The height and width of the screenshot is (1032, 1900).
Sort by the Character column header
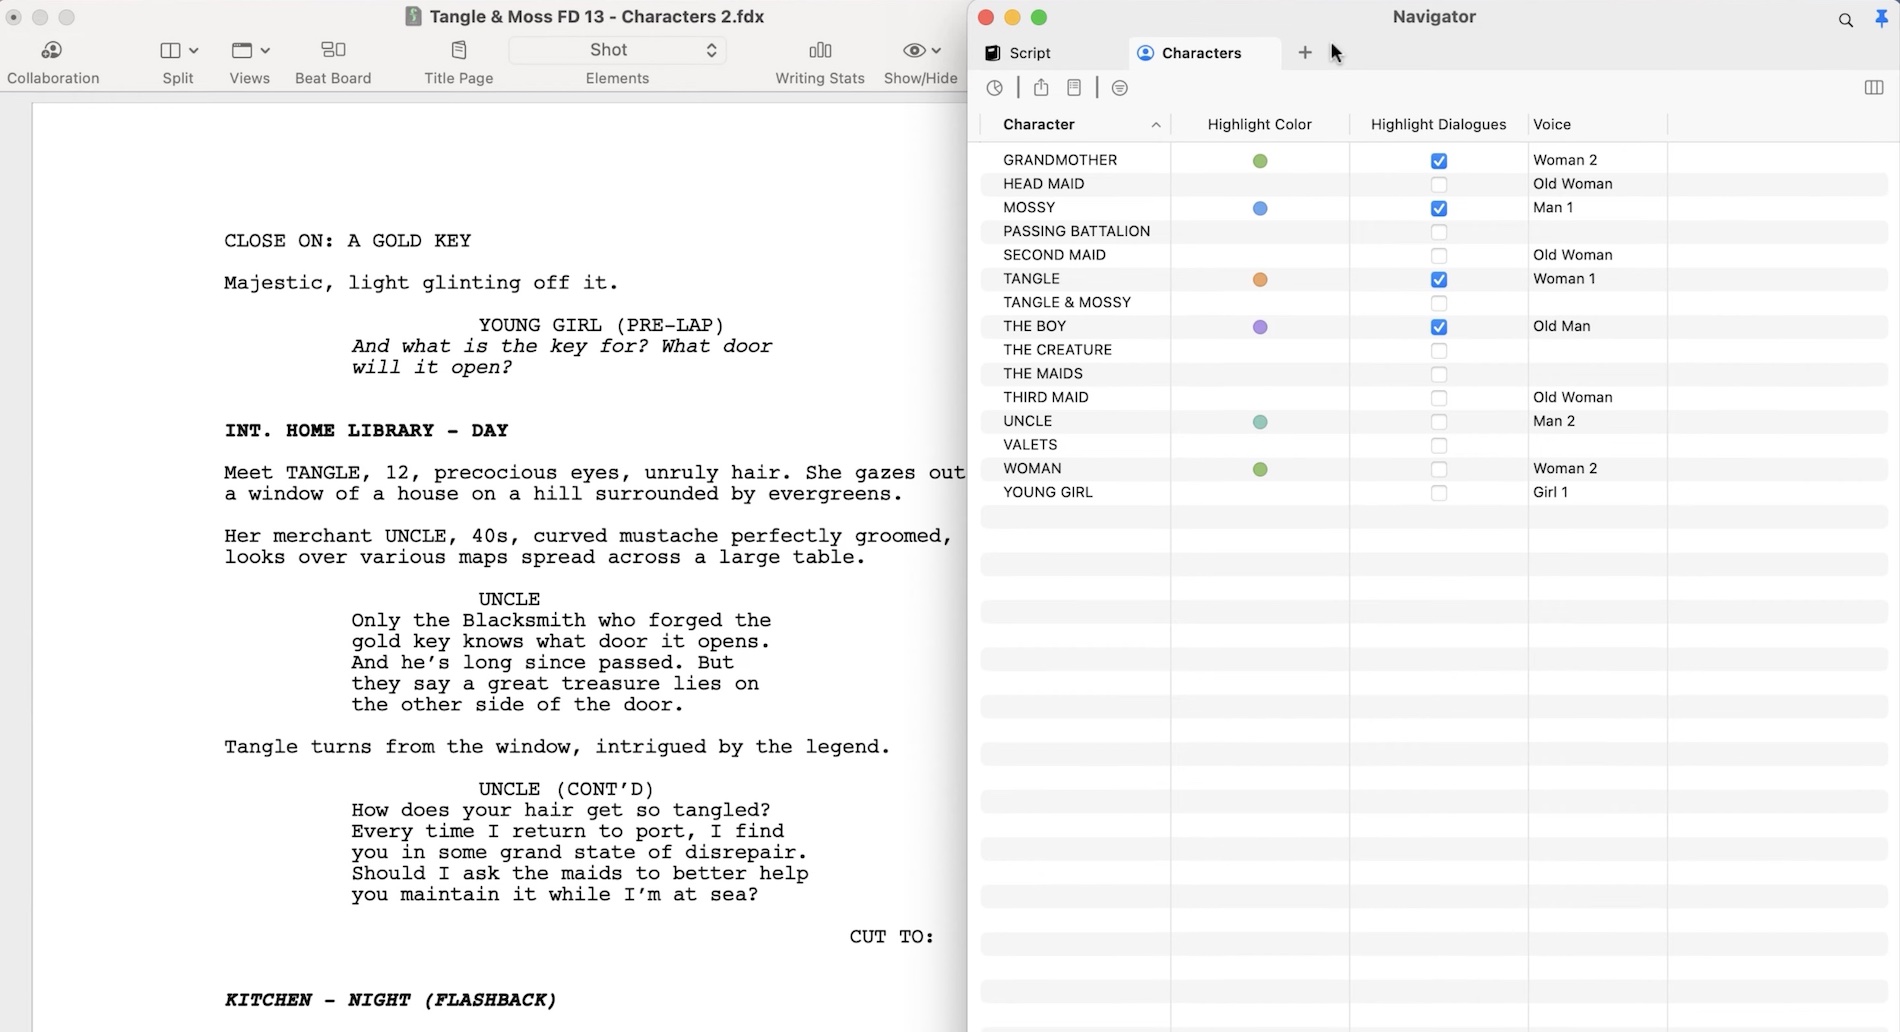pos(1039,125)
